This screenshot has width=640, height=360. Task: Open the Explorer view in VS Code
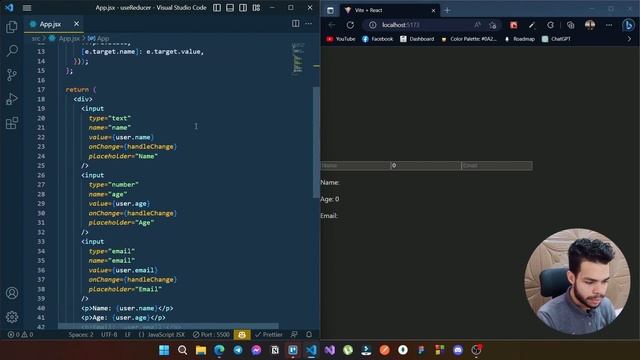12,27
